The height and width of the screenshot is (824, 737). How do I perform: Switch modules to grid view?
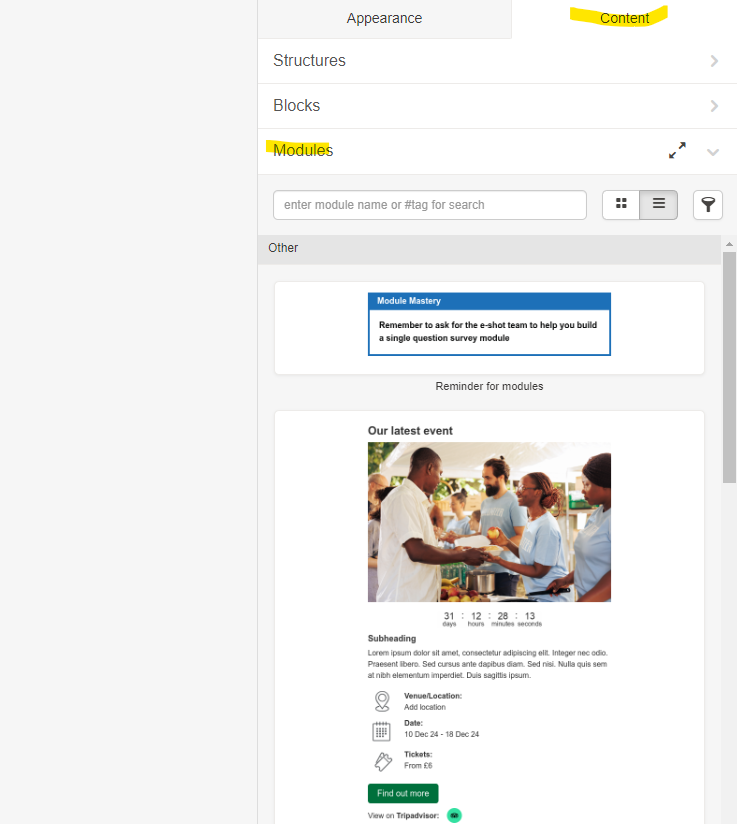[621, 205]
